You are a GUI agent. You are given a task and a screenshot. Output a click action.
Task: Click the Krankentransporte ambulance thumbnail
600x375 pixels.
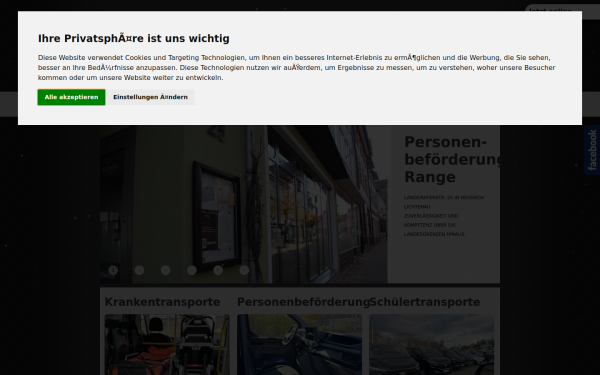coord(167,344)
